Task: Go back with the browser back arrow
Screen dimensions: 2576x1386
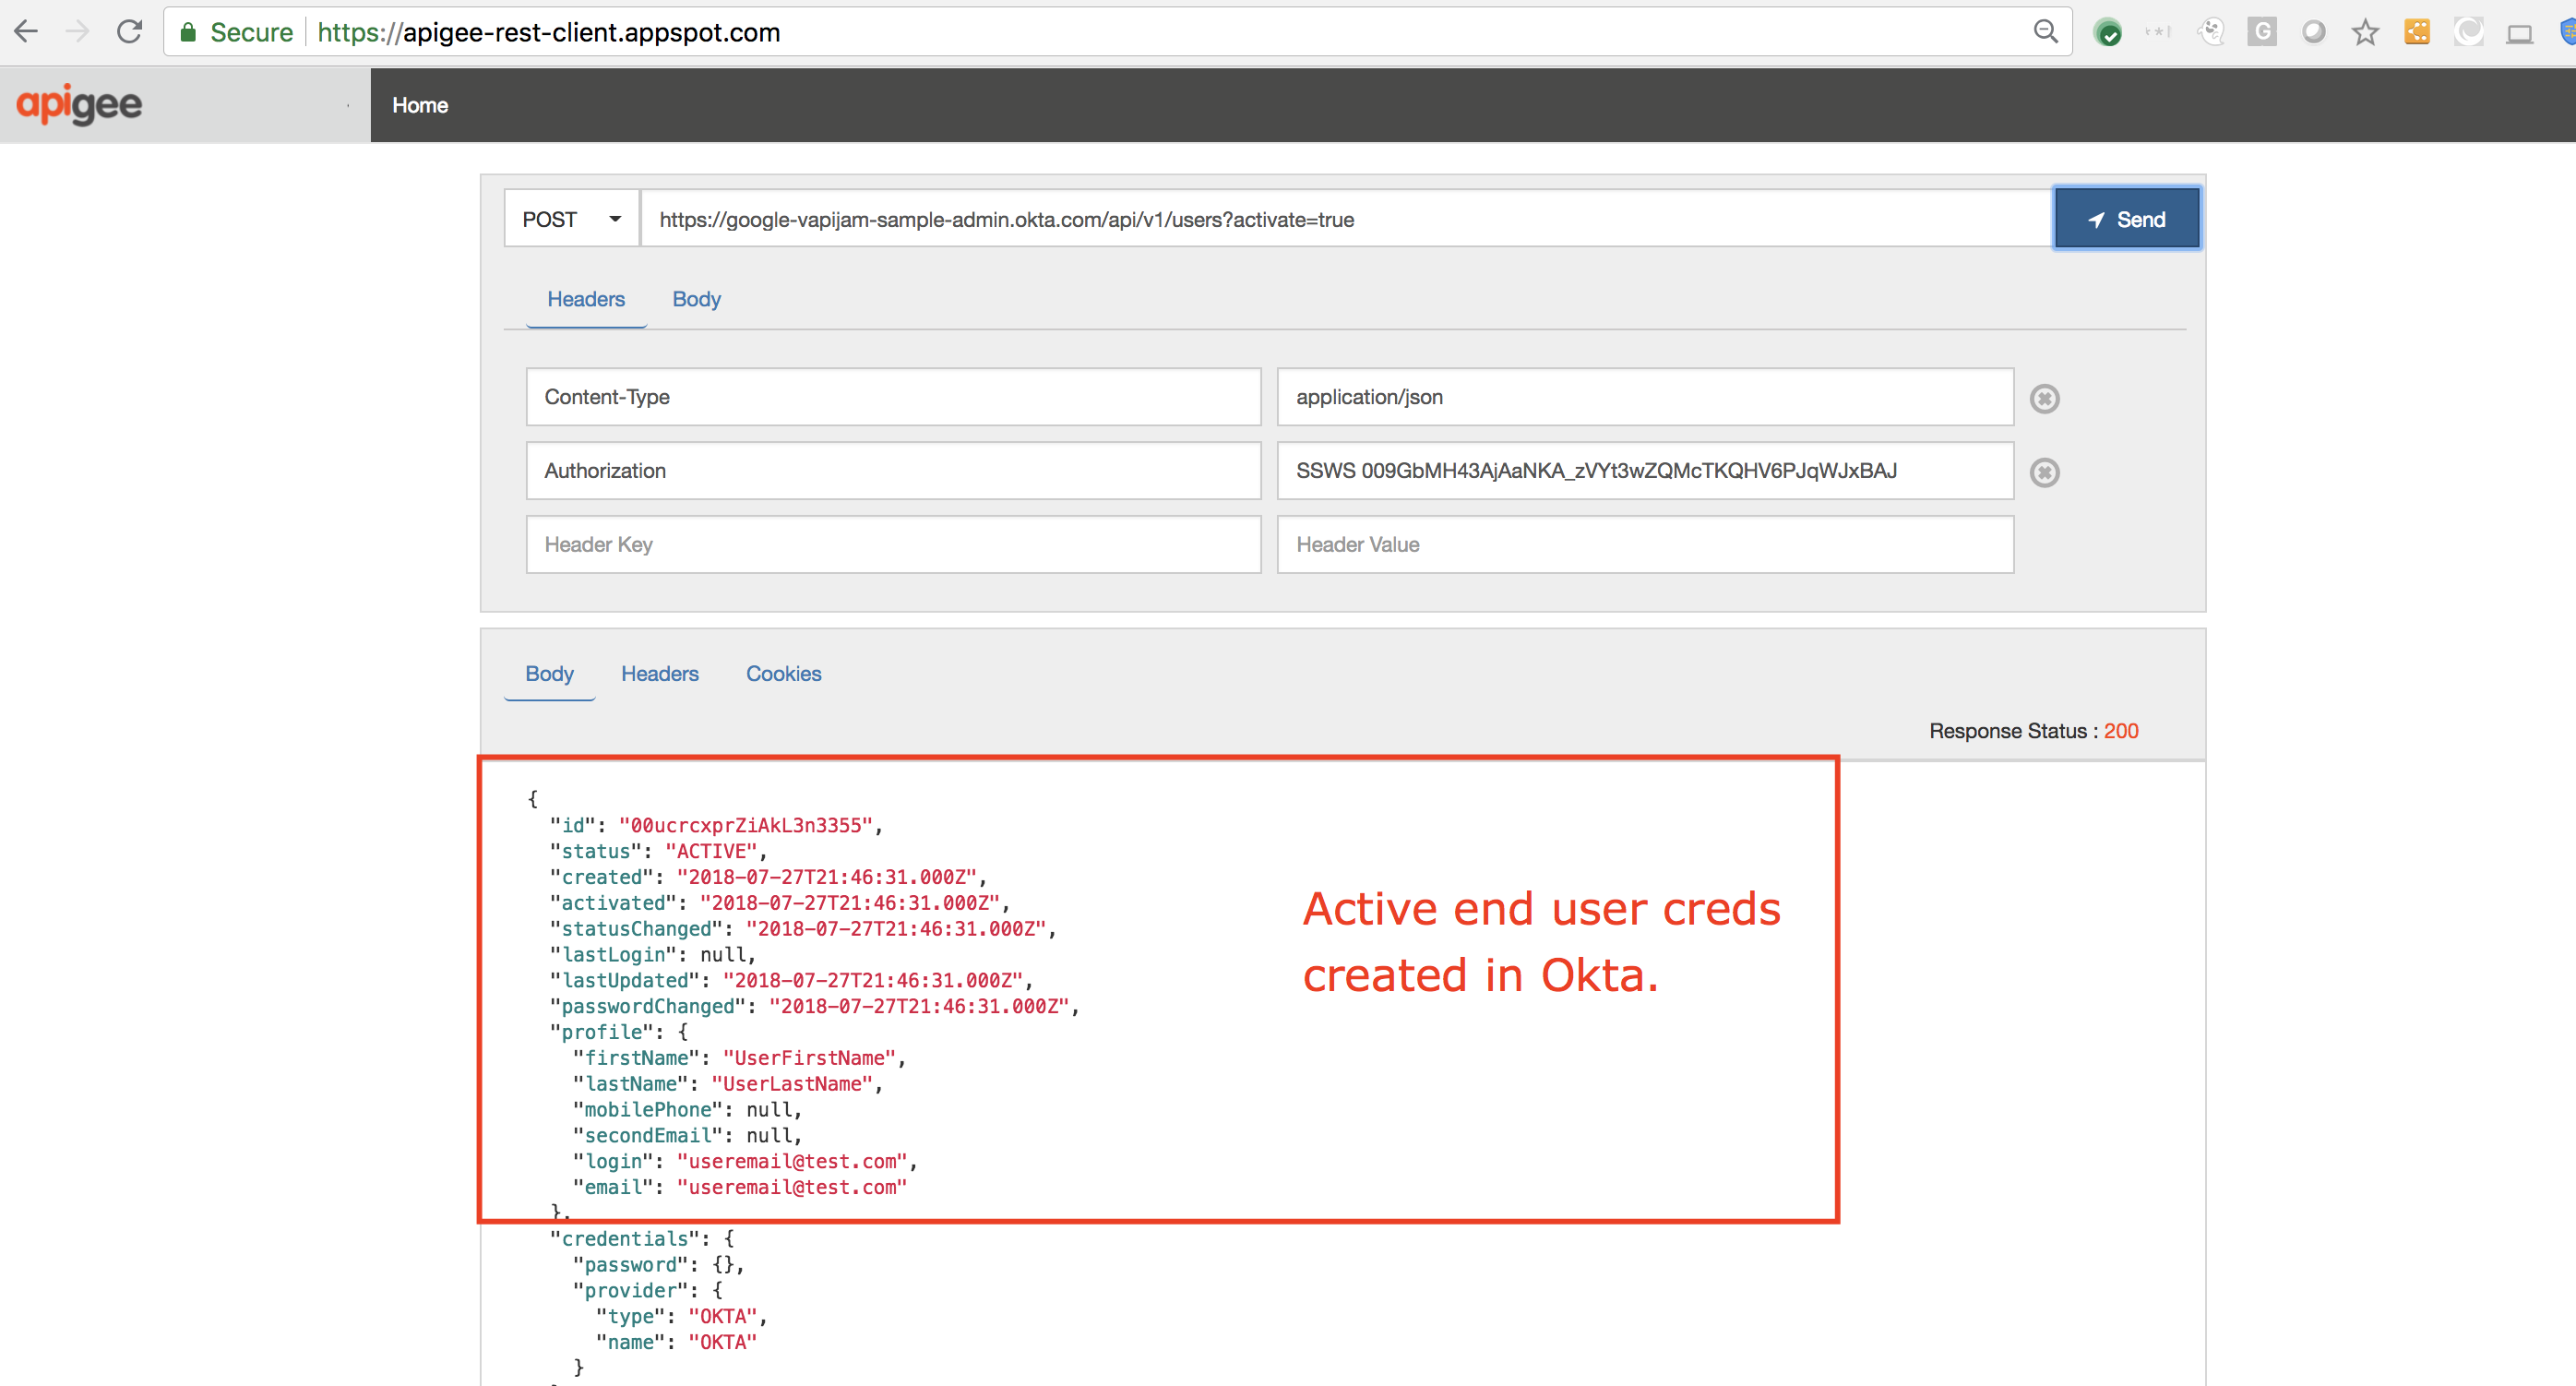Action: pos(26,32)
